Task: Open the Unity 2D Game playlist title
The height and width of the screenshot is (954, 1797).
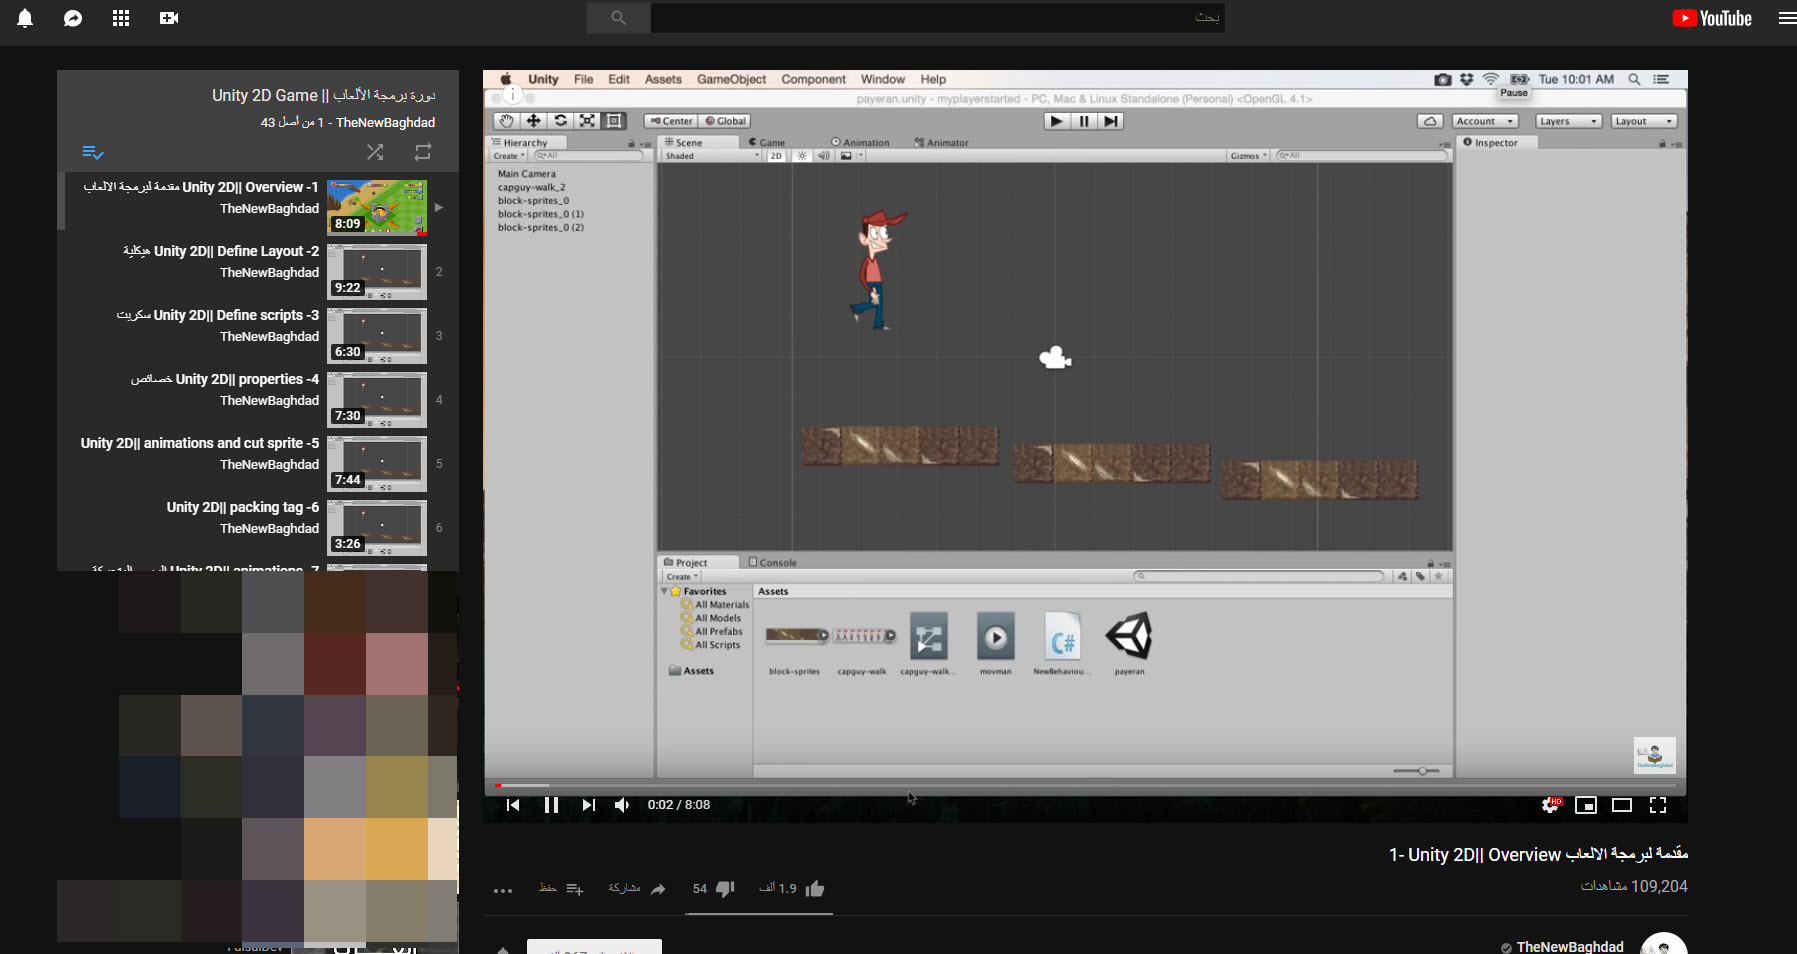Action: click(x=324, y=95)
